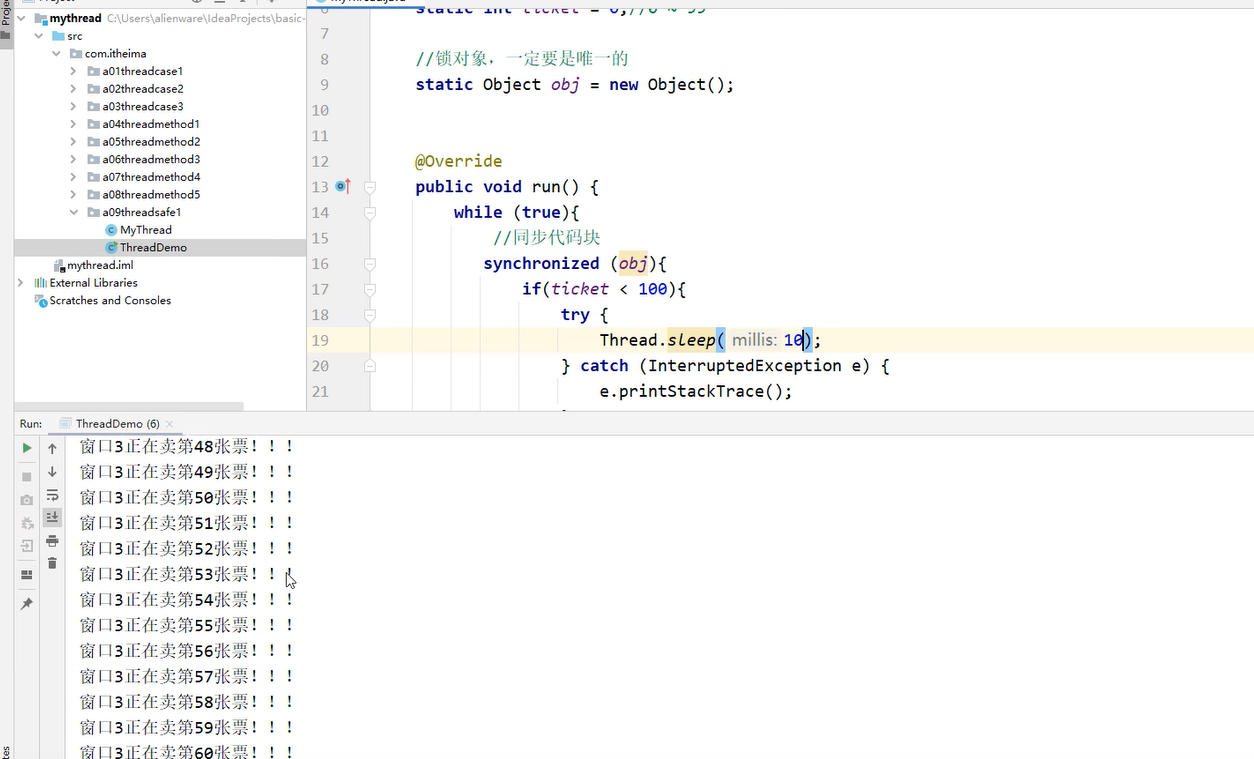Stop the running process in Run panel
The image size is (1254, 759).
pos(27,476)
